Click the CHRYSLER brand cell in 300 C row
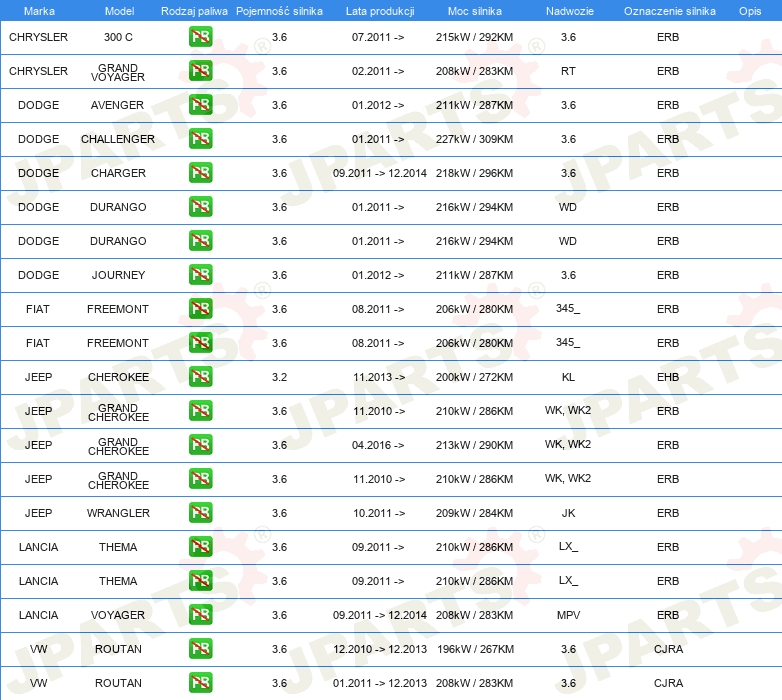 pos(38,37)
